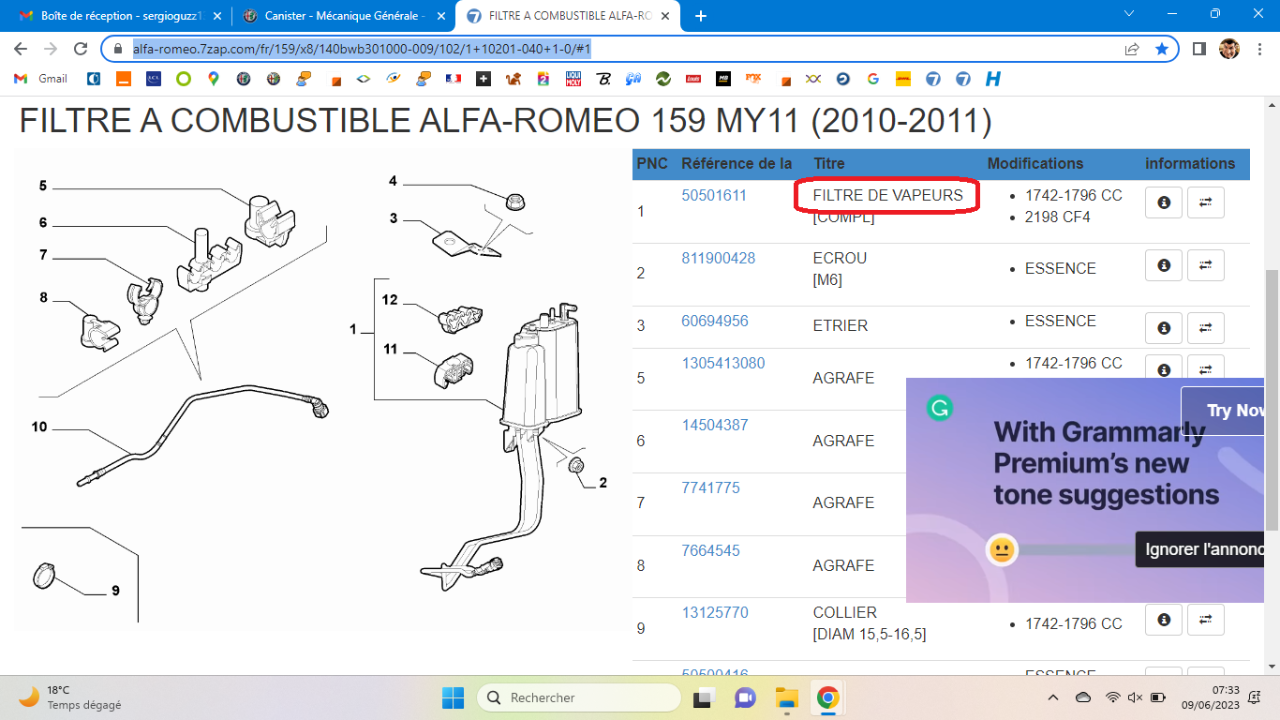1280x720 pixels.
Task: Open part reference 811900428 link
Action: [718, 258]
